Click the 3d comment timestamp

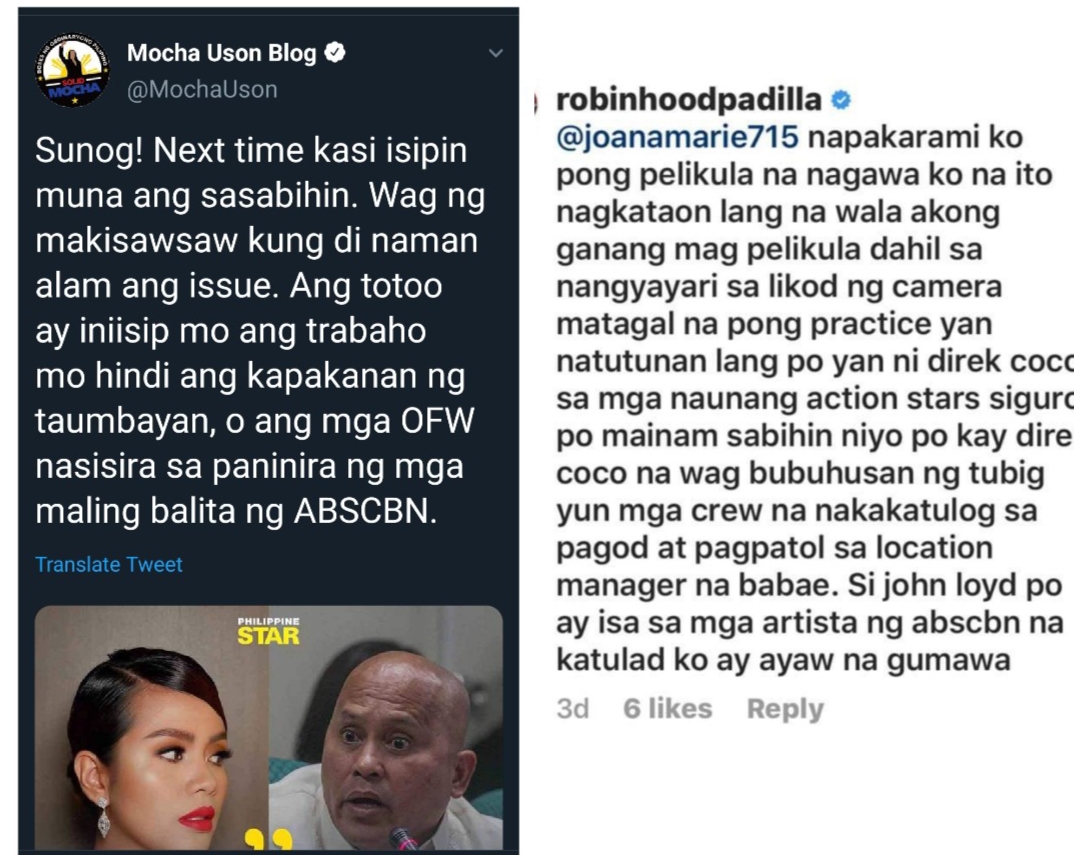[573, 708]
